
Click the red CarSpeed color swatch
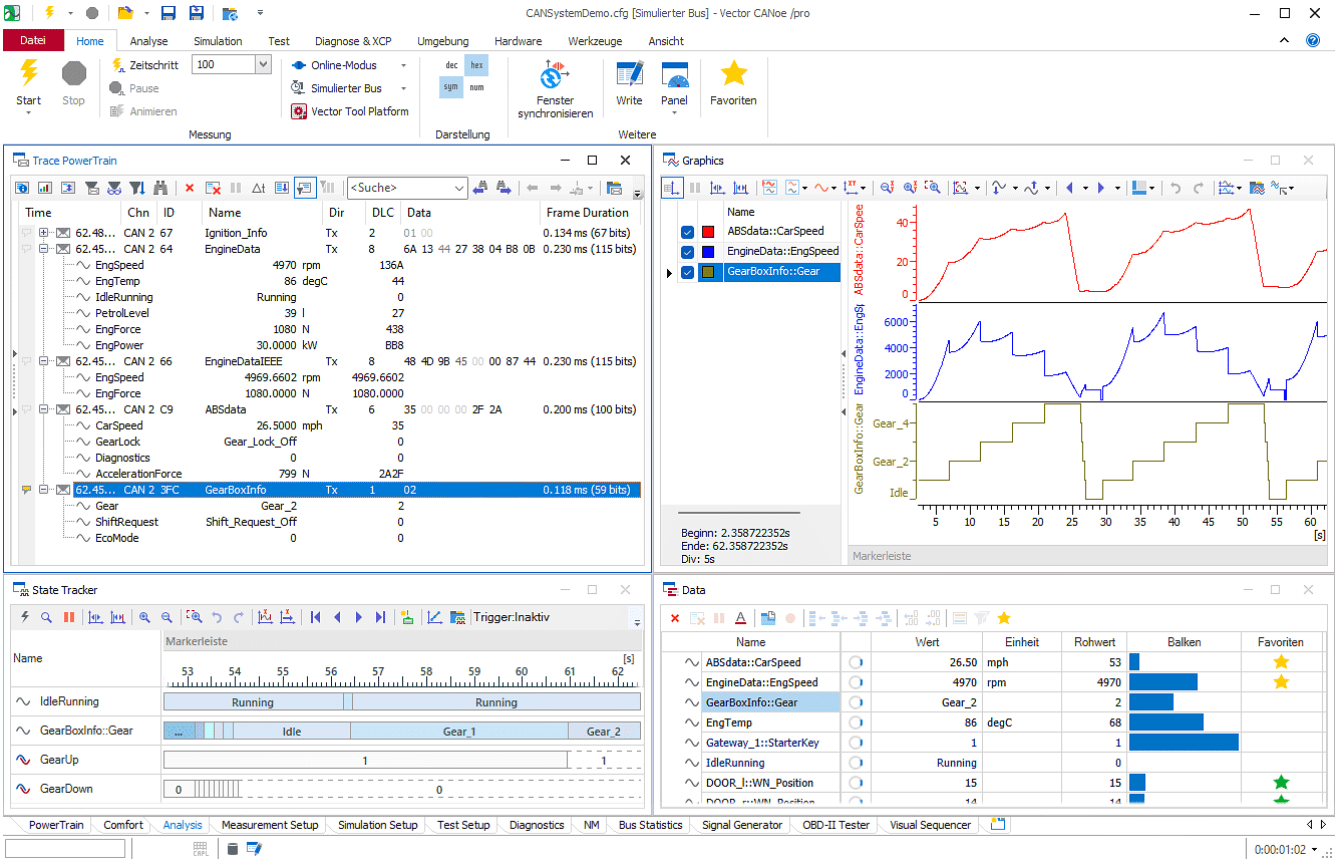click(x=708, y=232)
